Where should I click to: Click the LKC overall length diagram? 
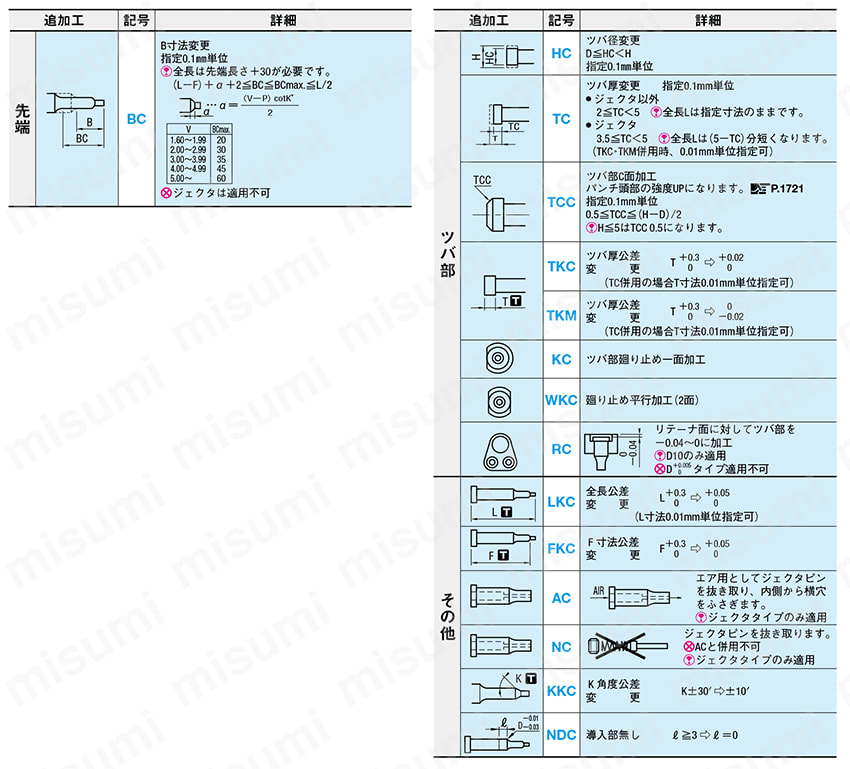coord(503,502)
